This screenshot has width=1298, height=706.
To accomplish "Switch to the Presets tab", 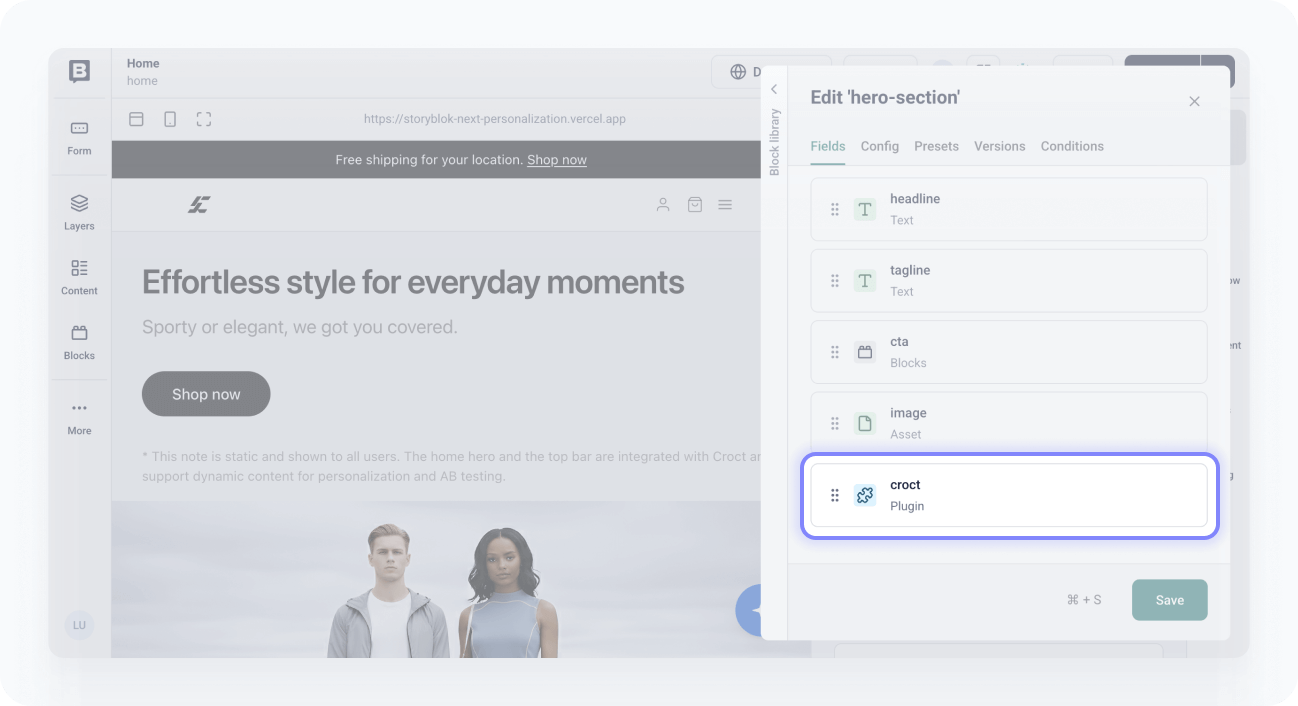I will click(936, 146).
